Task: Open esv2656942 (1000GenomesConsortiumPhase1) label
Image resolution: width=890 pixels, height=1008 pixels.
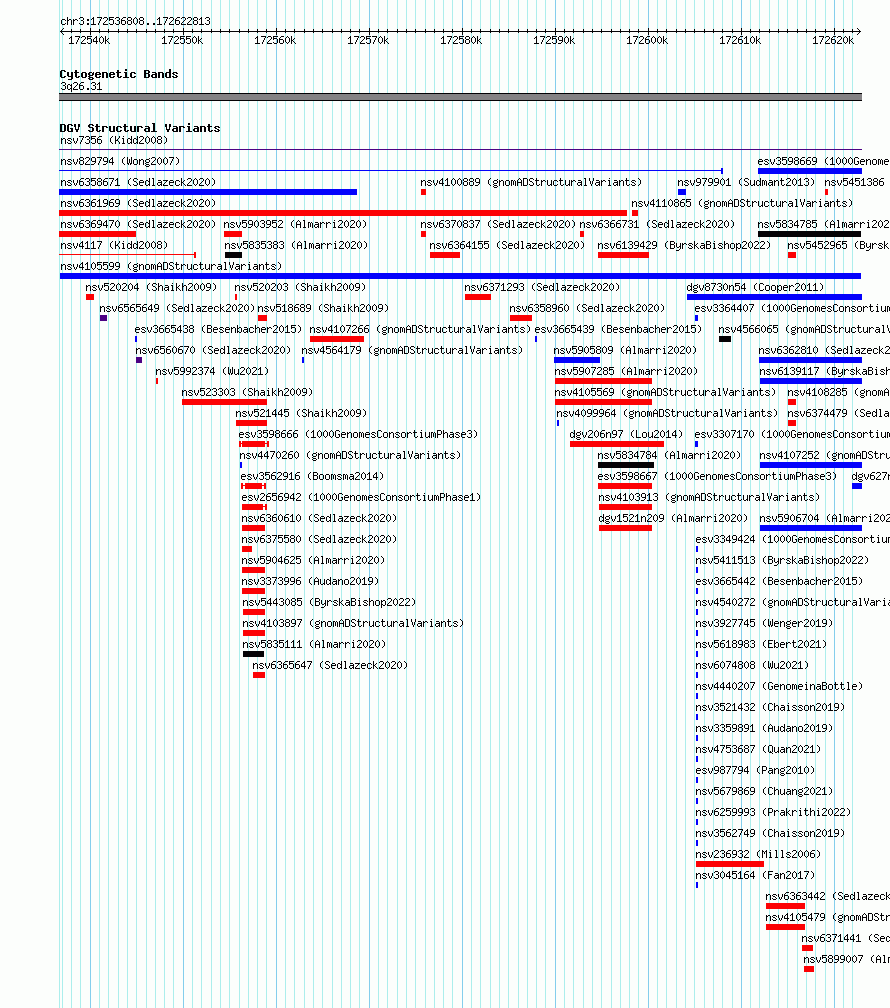Action: point(361,498)
